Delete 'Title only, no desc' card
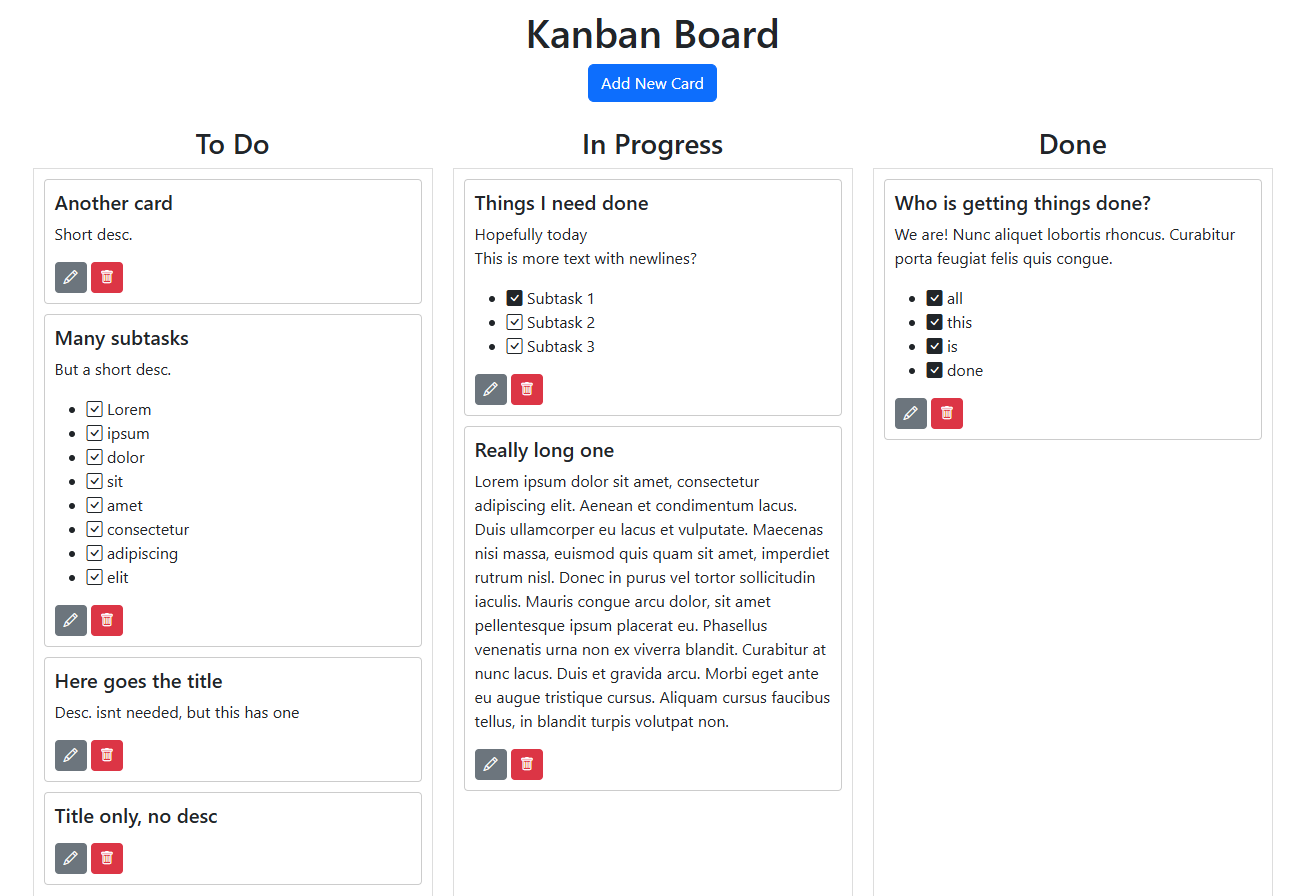Viewport: 1314px width, 896px height. [x=107, y=858]
